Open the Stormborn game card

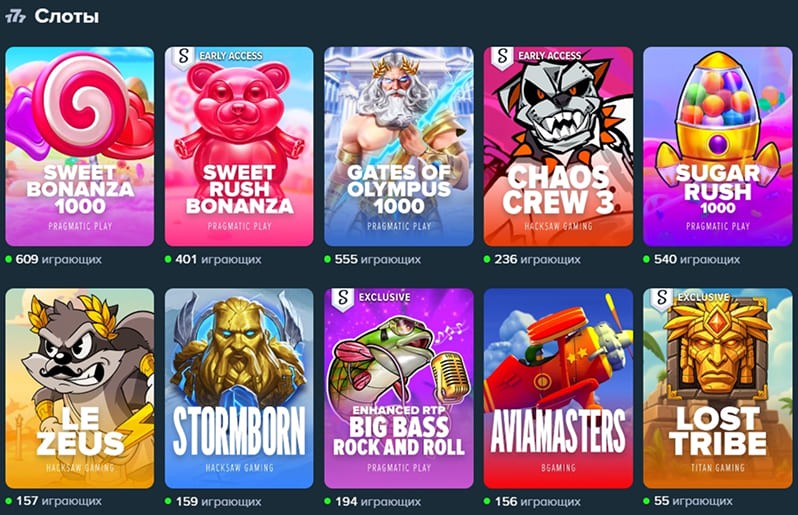point(239,388)
